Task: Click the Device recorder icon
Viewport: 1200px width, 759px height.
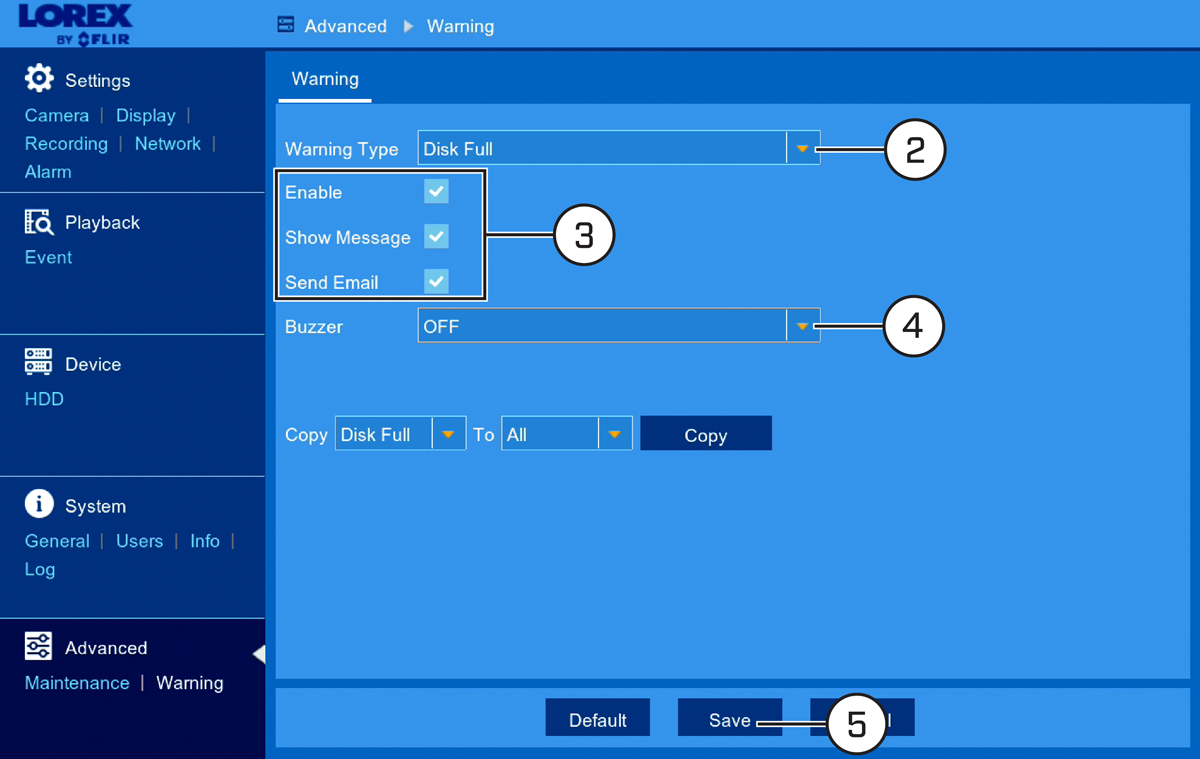Action: click(39, 363)
